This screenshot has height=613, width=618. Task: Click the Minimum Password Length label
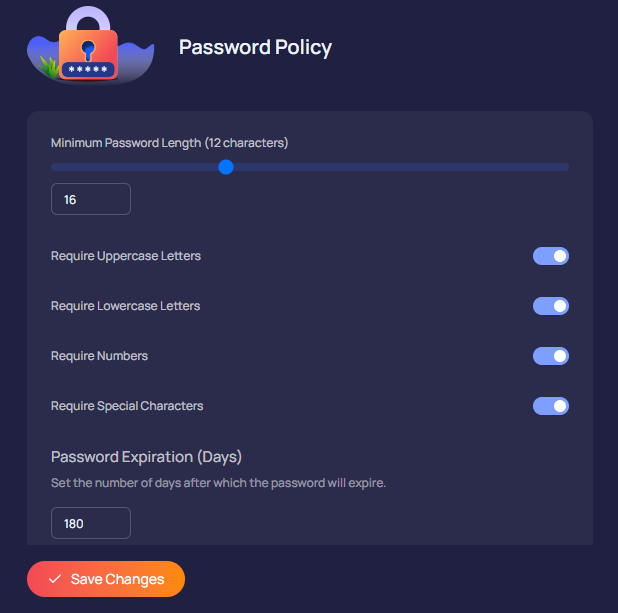click(169, 143)
